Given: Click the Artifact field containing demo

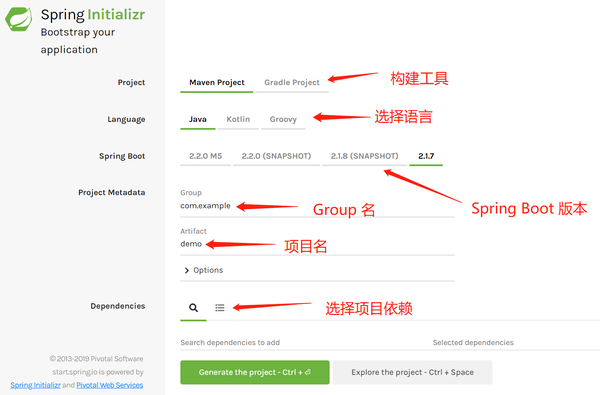Looking at the screenshot, I should (317, 244).
